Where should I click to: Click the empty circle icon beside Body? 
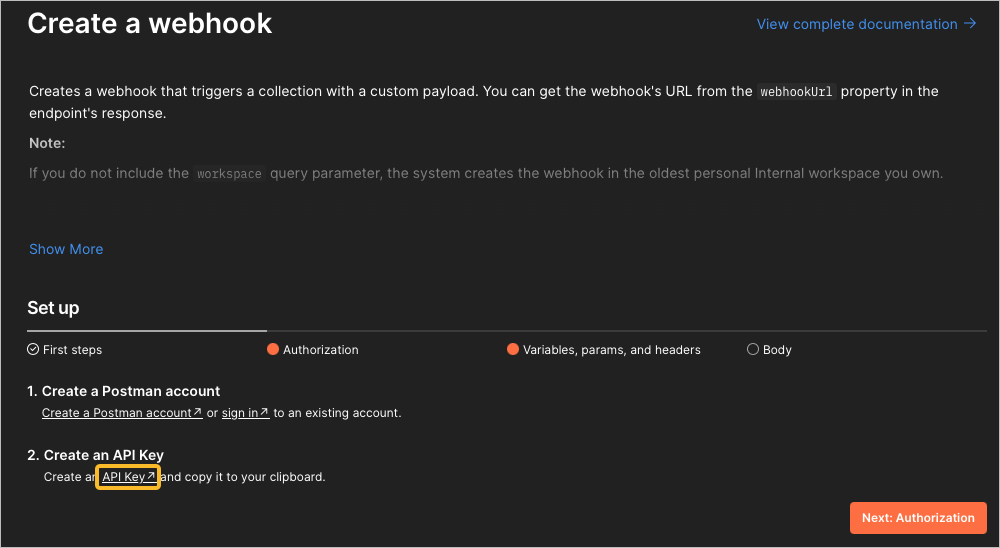[x=753, y=350]
